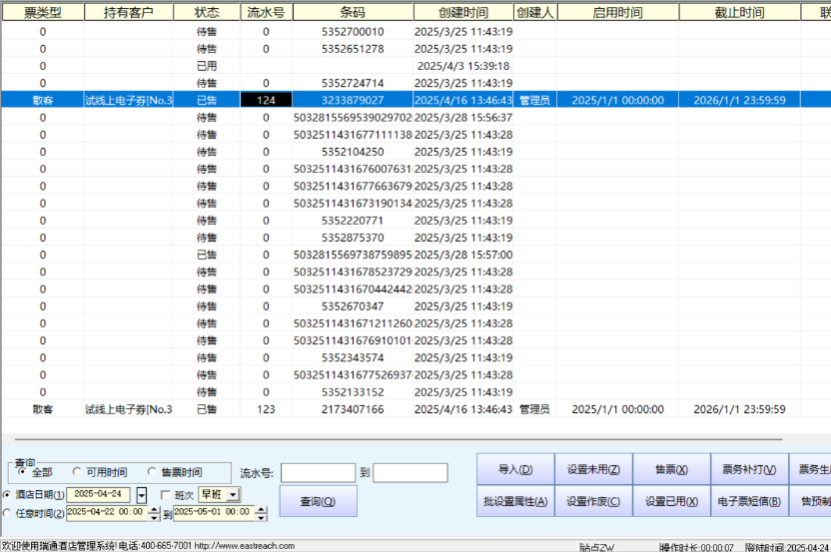Click the end datetime spinner arrows
The image size is (831, 553).
(262, 513)
